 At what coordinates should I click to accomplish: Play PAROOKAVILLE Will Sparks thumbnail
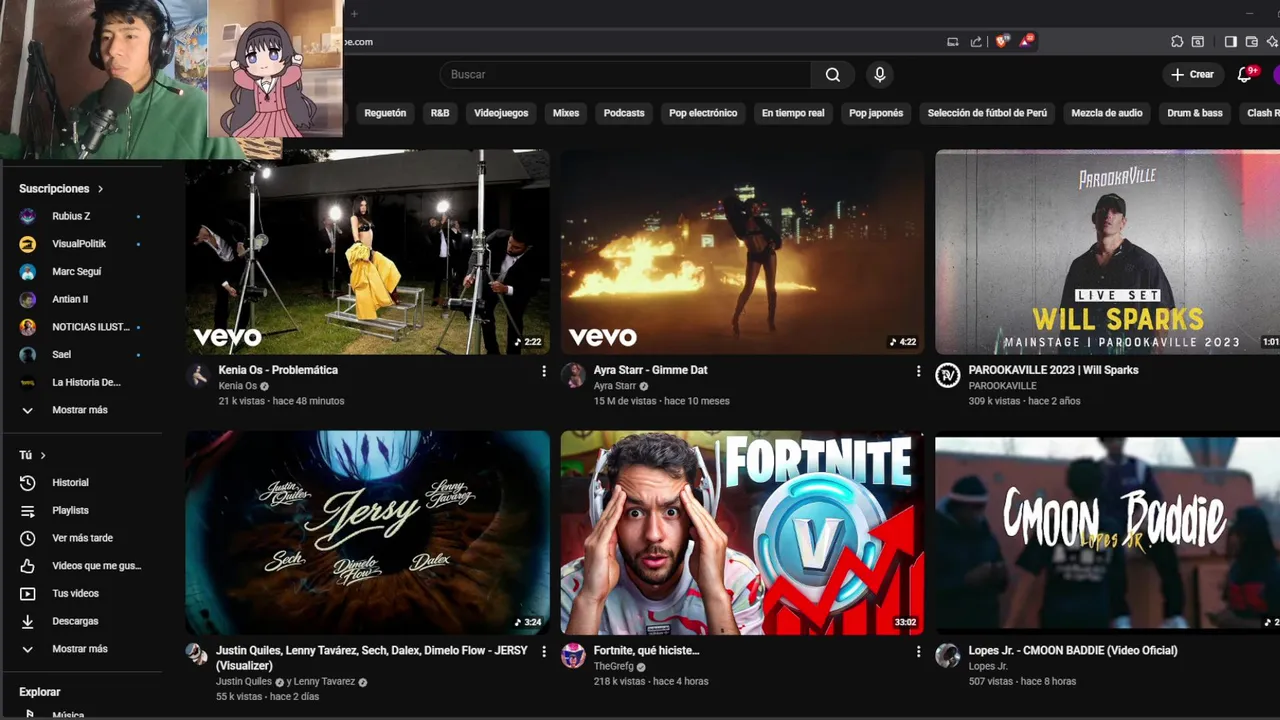tap(1107, 252)
